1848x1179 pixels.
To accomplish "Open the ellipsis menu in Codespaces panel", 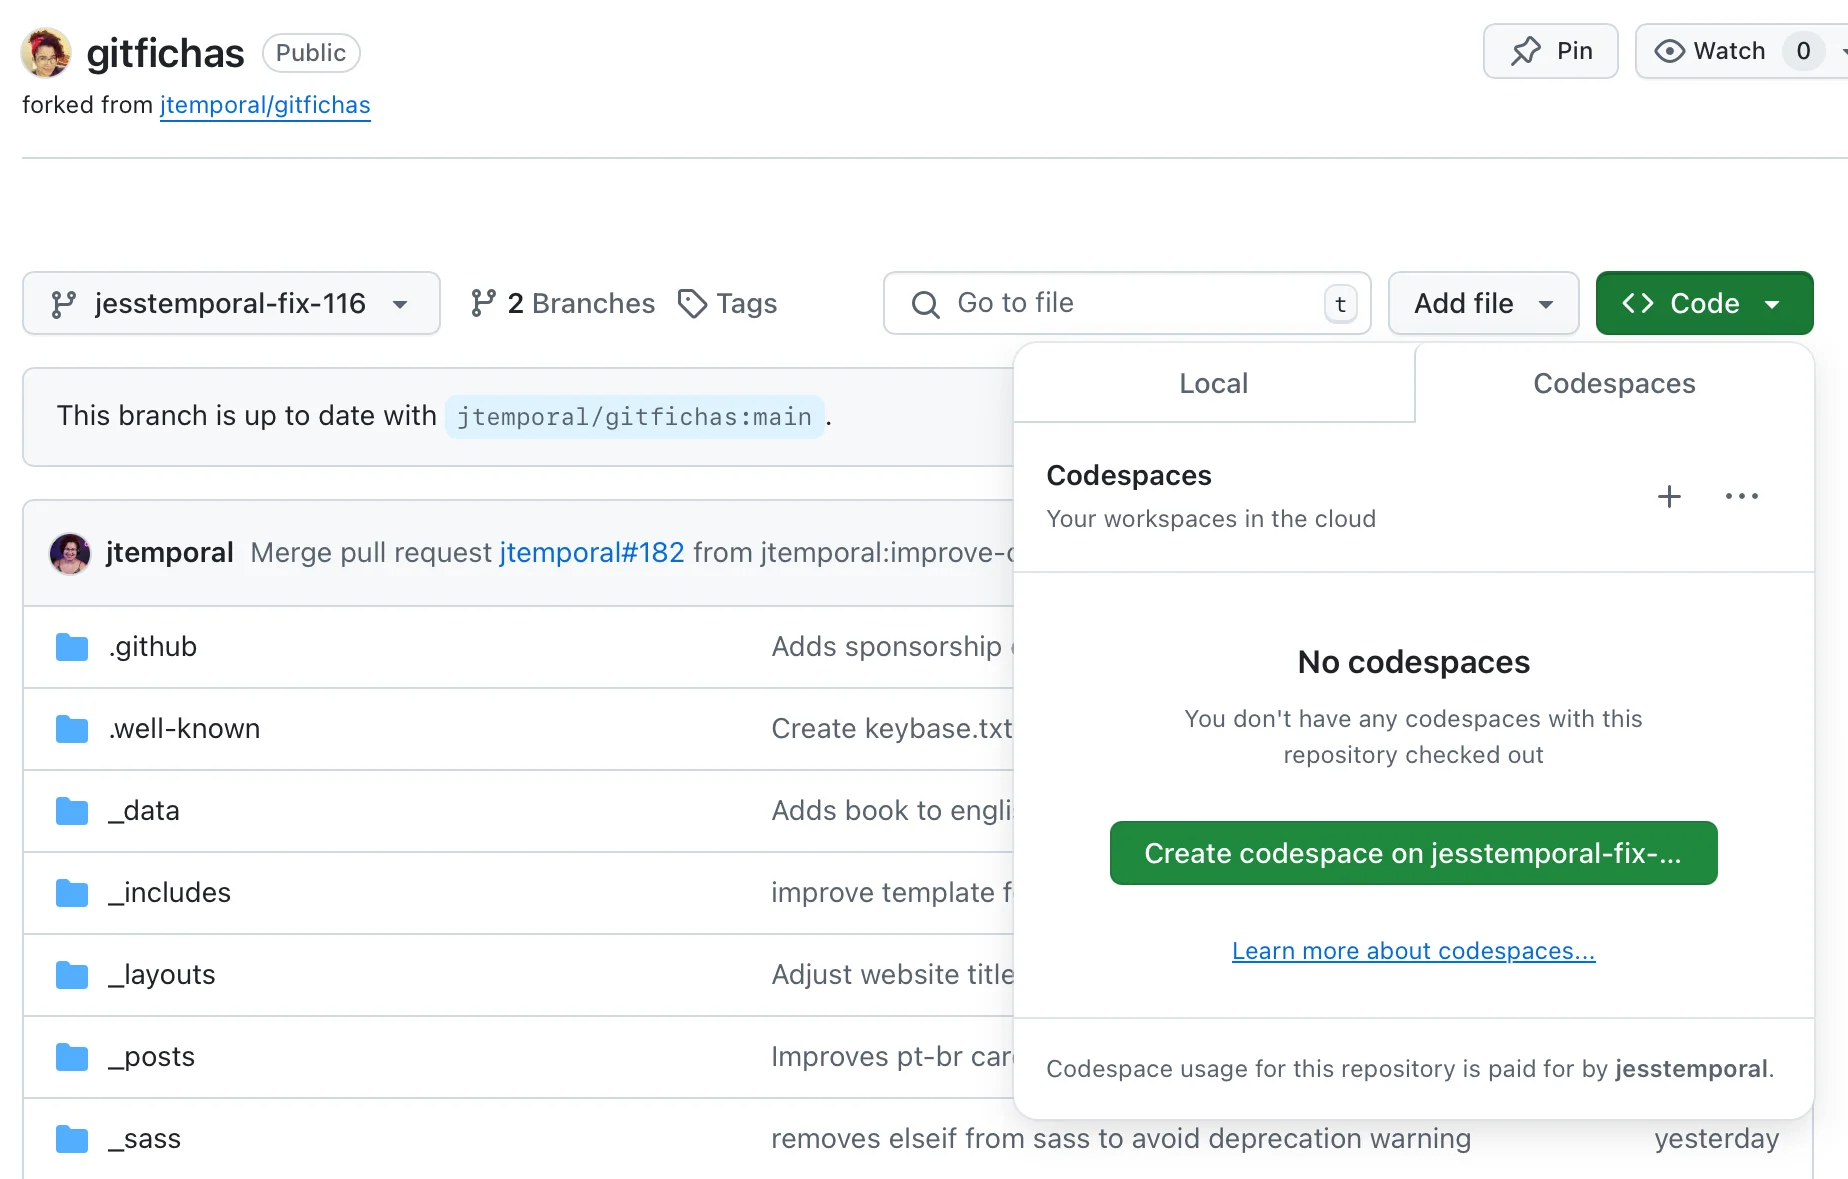I will (1742, 496).
